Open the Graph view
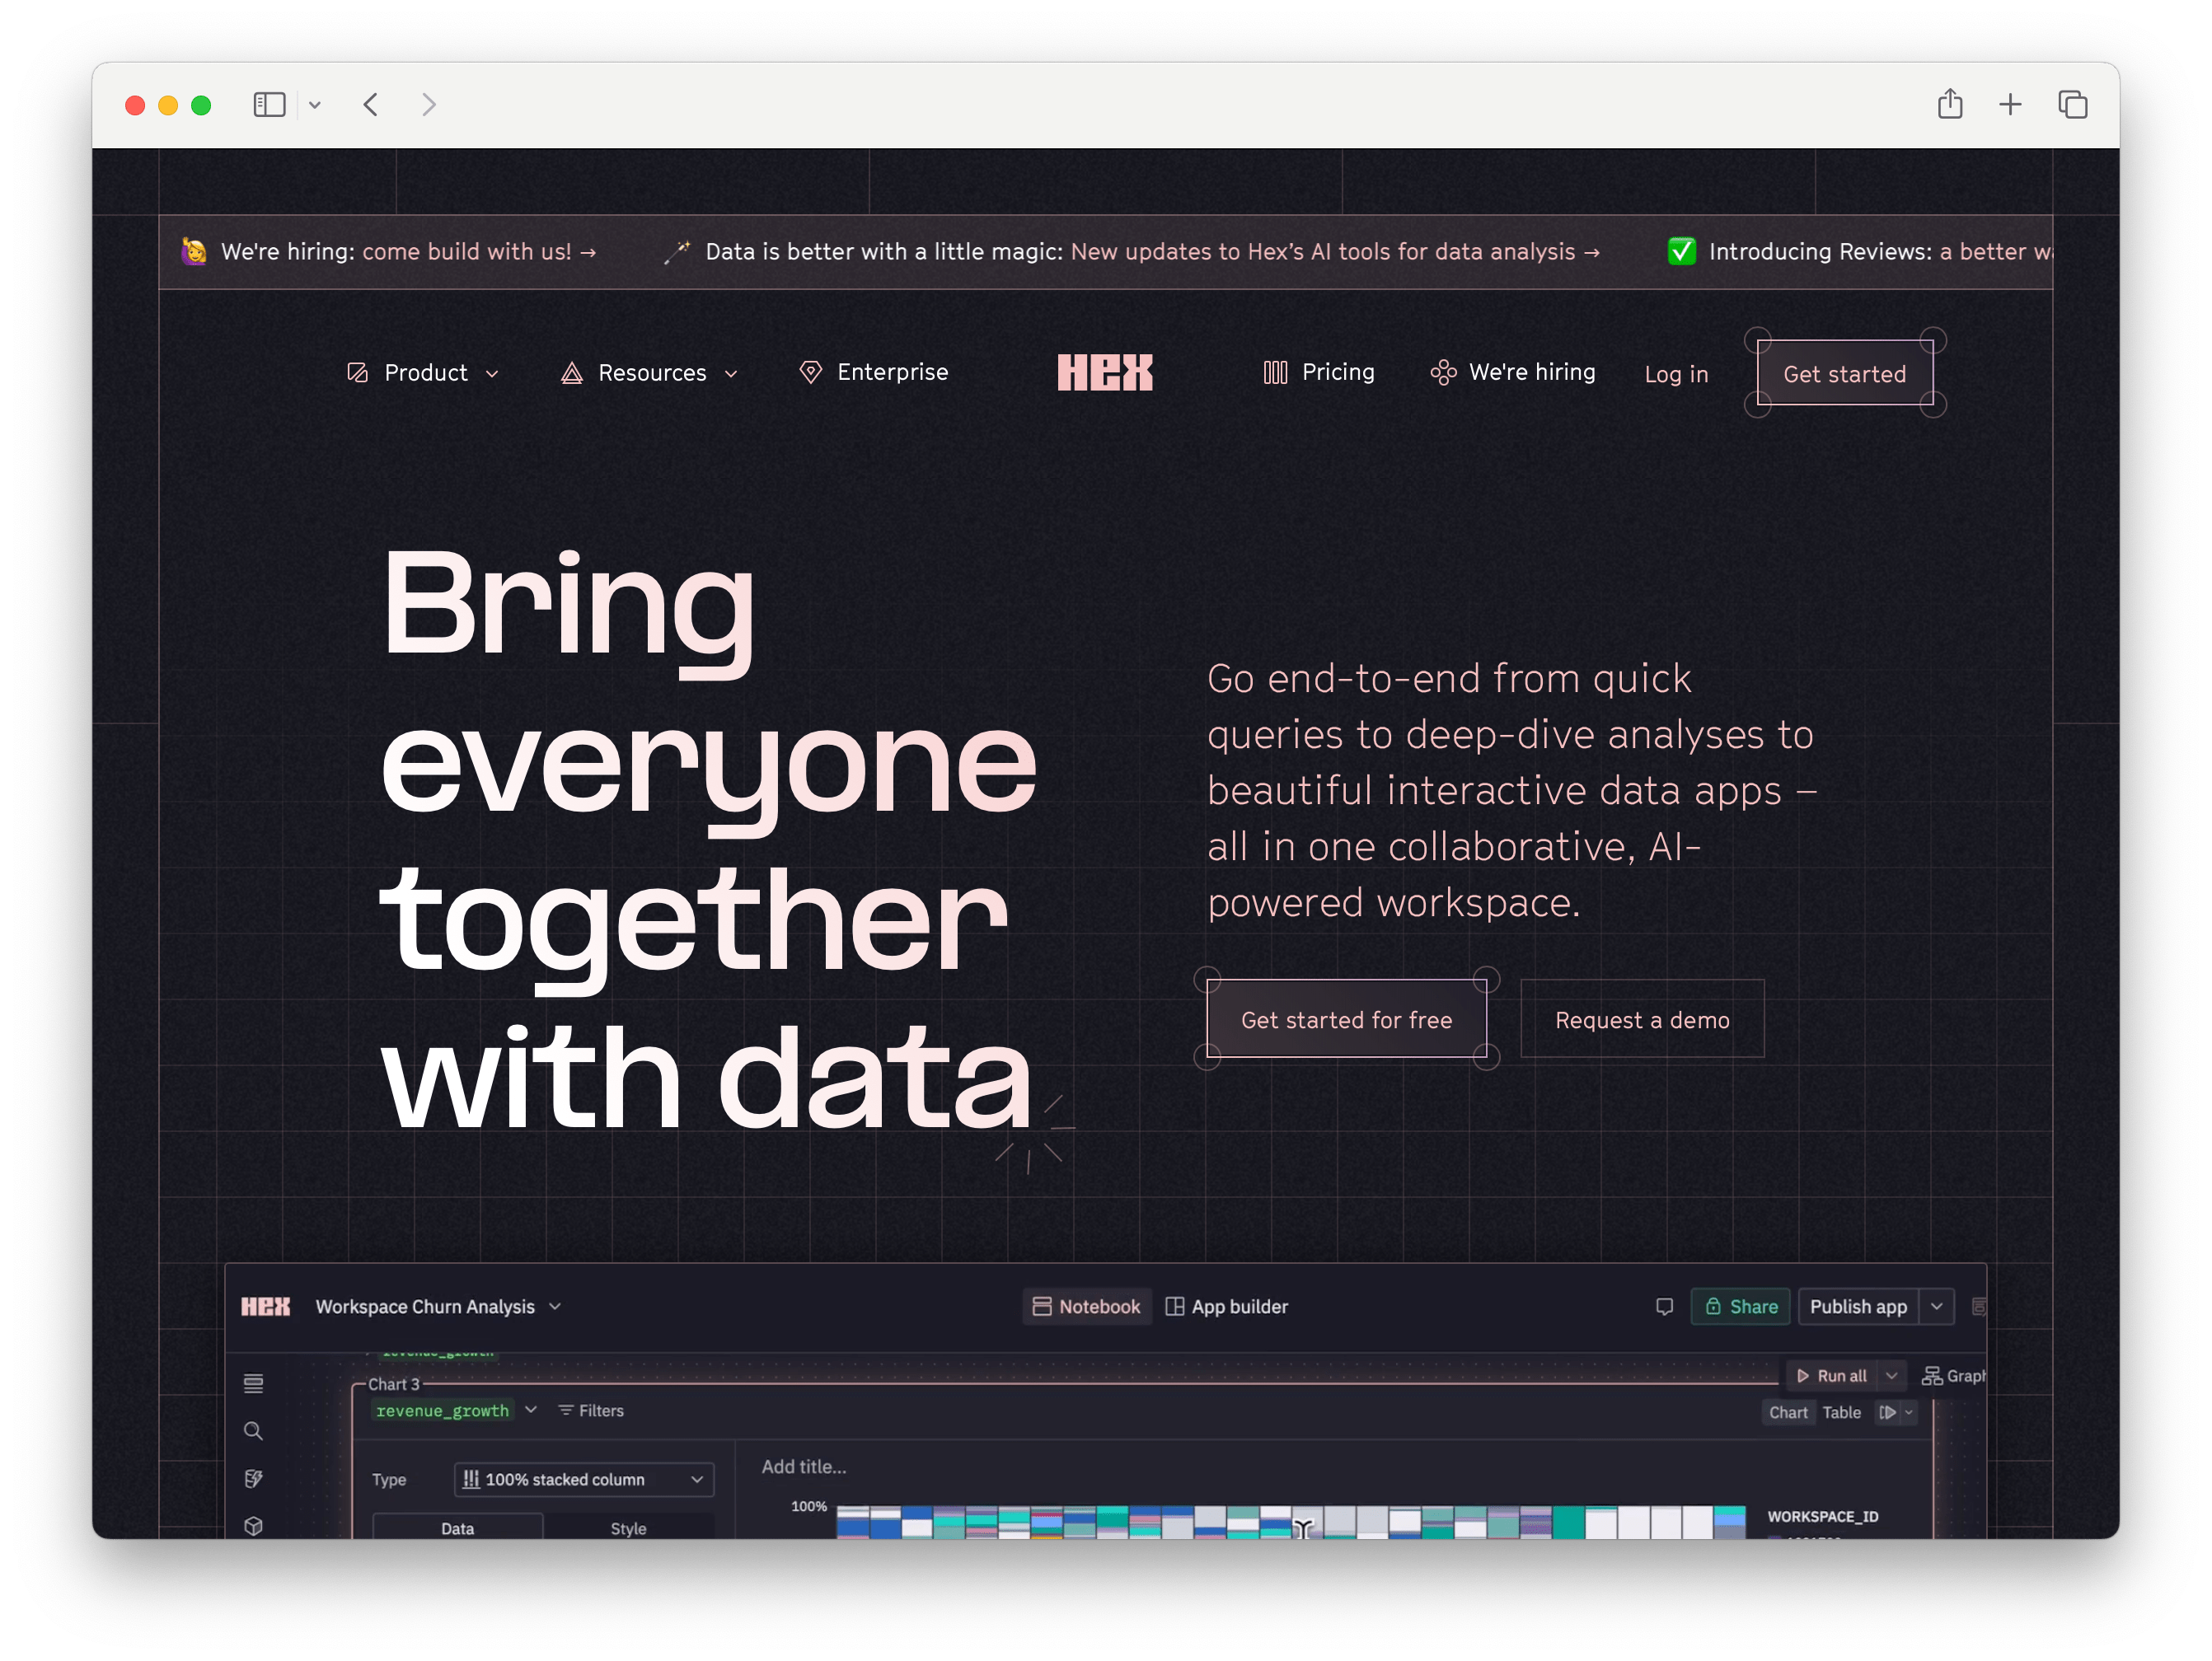 (x=1953, y=1376)
